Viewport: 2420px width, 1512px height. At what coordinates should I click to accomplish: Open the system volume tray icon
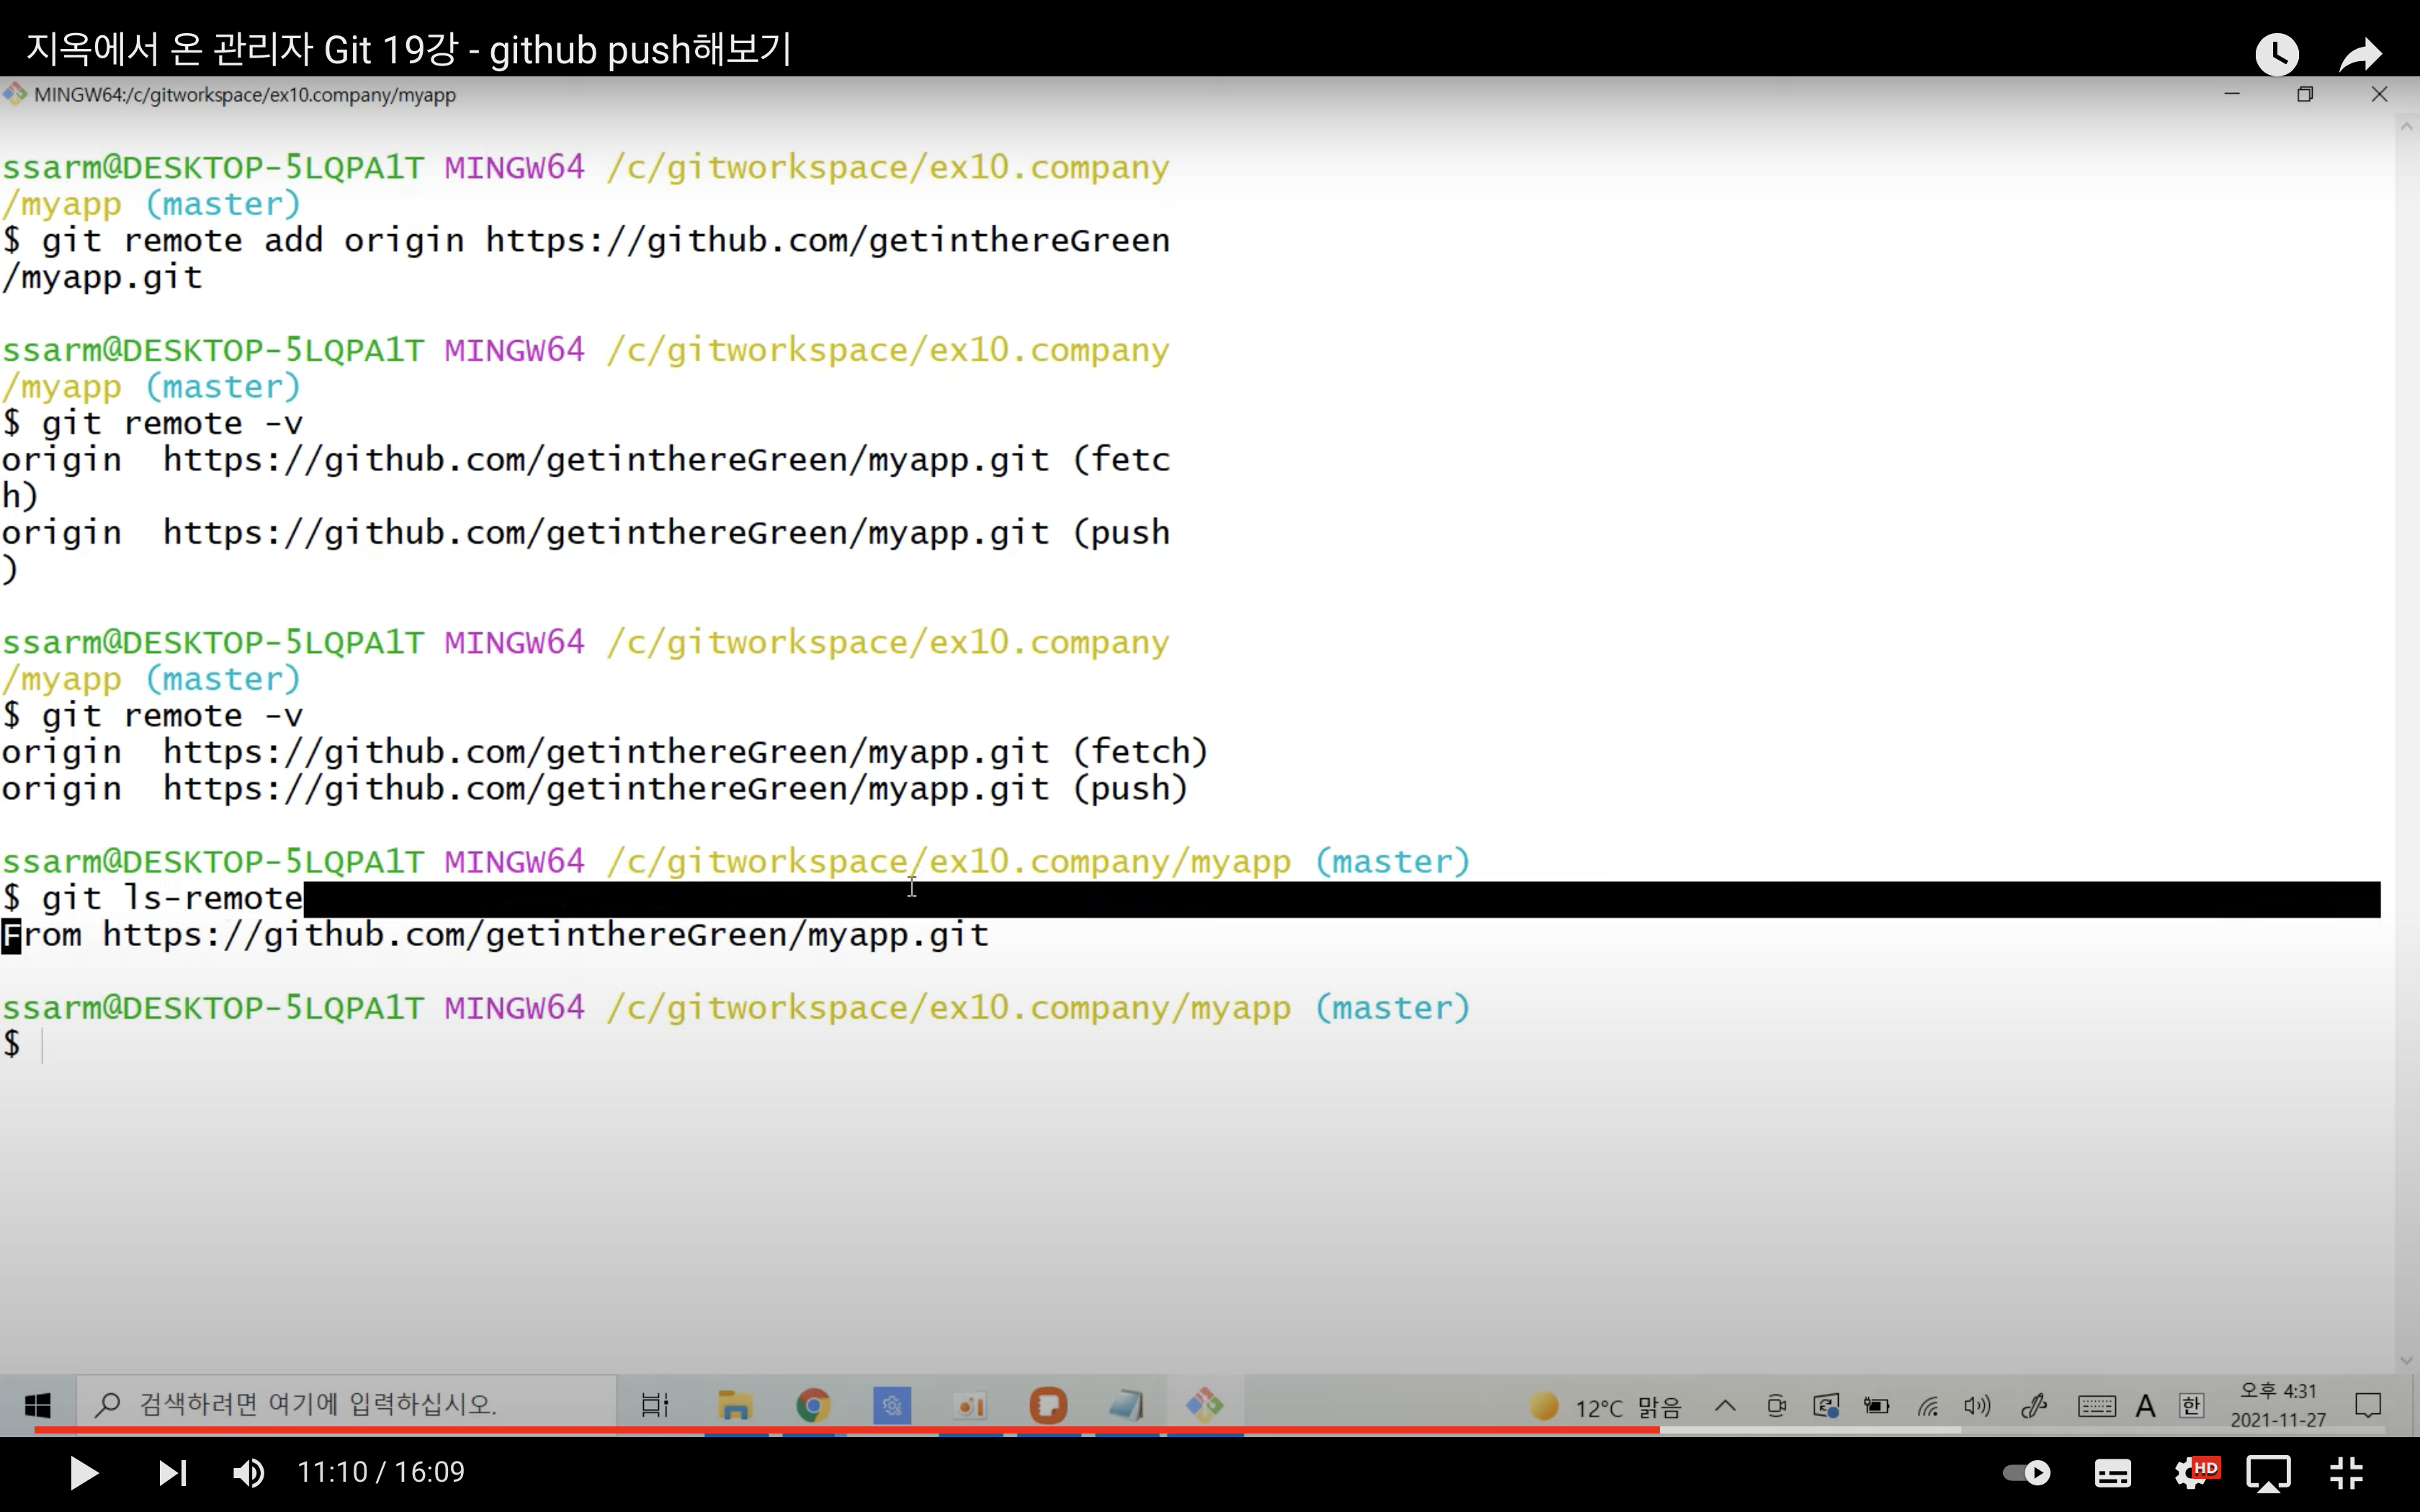1977,1406
